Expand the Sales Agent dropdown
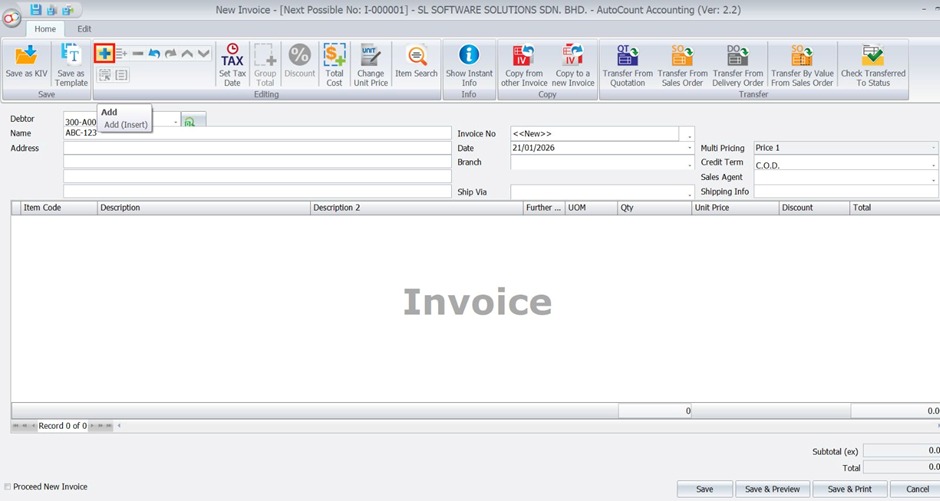 coord(933,178)
